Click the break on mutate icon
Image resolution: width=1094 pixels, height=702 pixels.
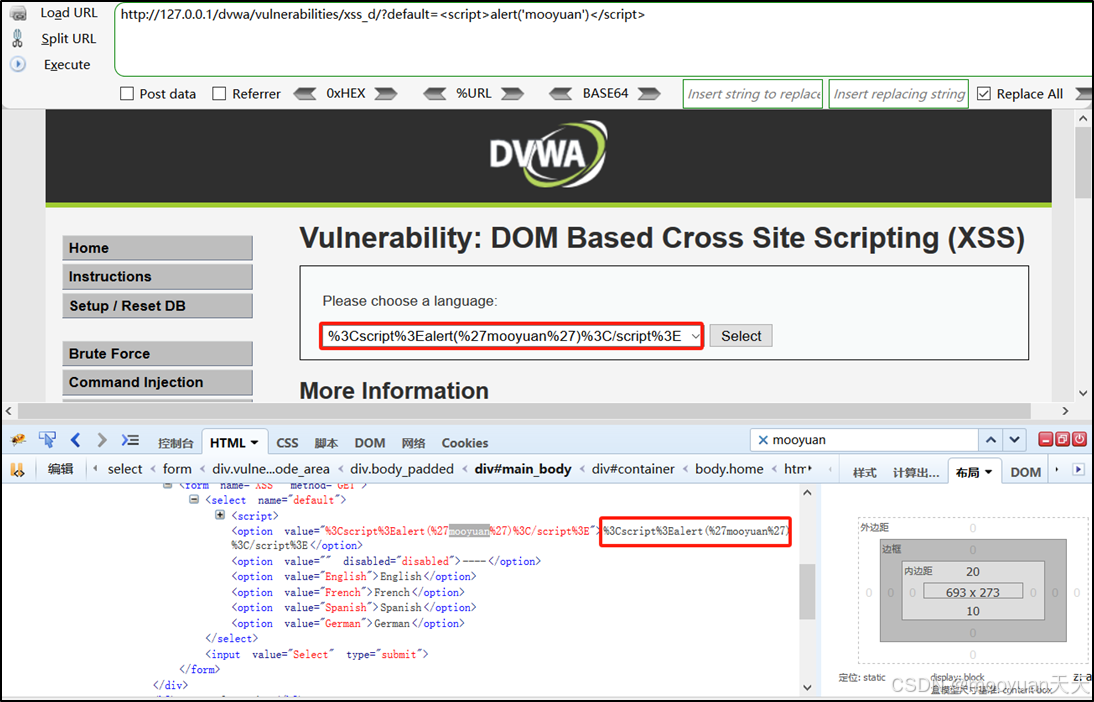[x=17, y=470]
